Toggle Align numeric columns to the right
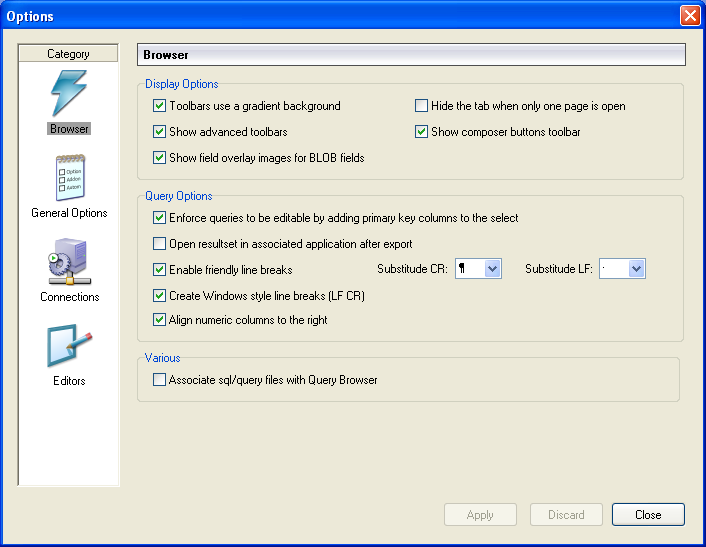The height and width of the screenshot is (547, 706). 159,320
